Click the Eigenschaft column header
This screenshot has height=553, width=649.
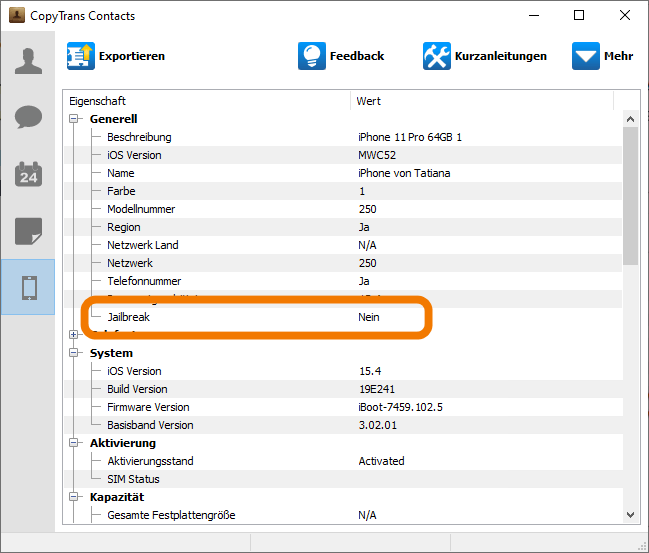click(207, 101)
